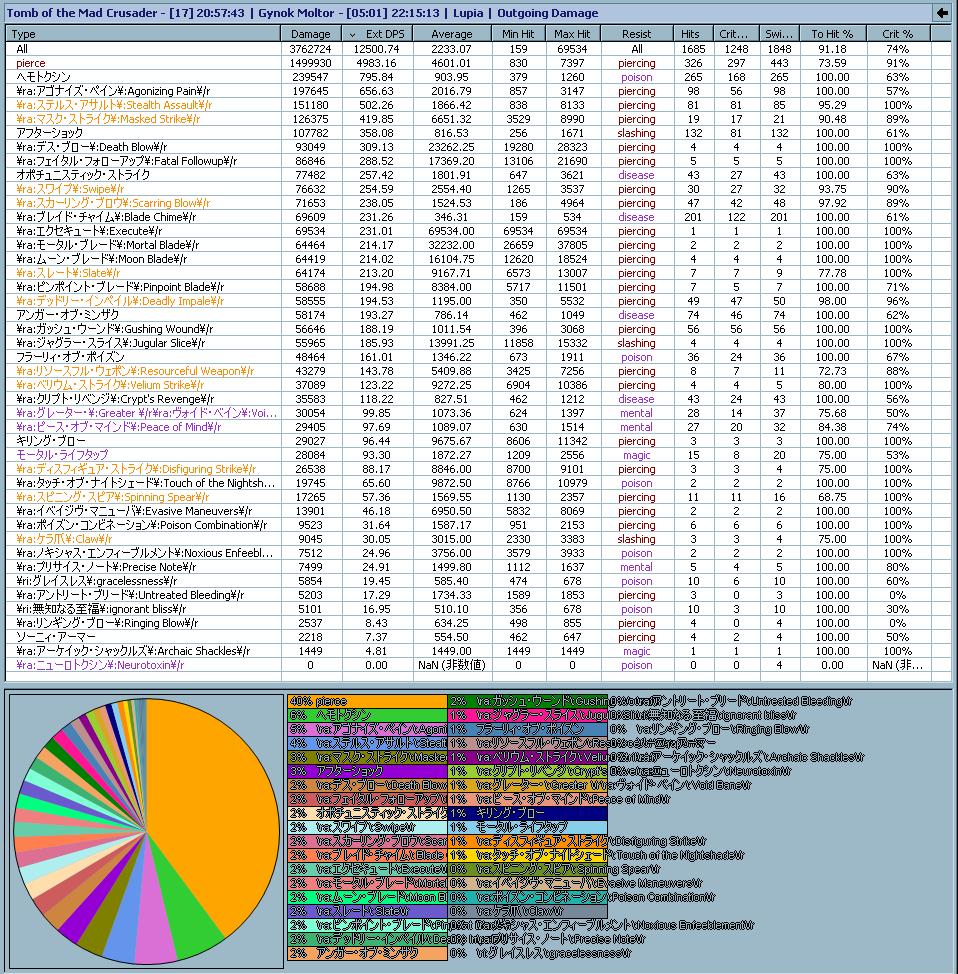This screenshot has height=974, width=958.
Task: Select the Gushing Wound row
Action: tap(478, 329)
